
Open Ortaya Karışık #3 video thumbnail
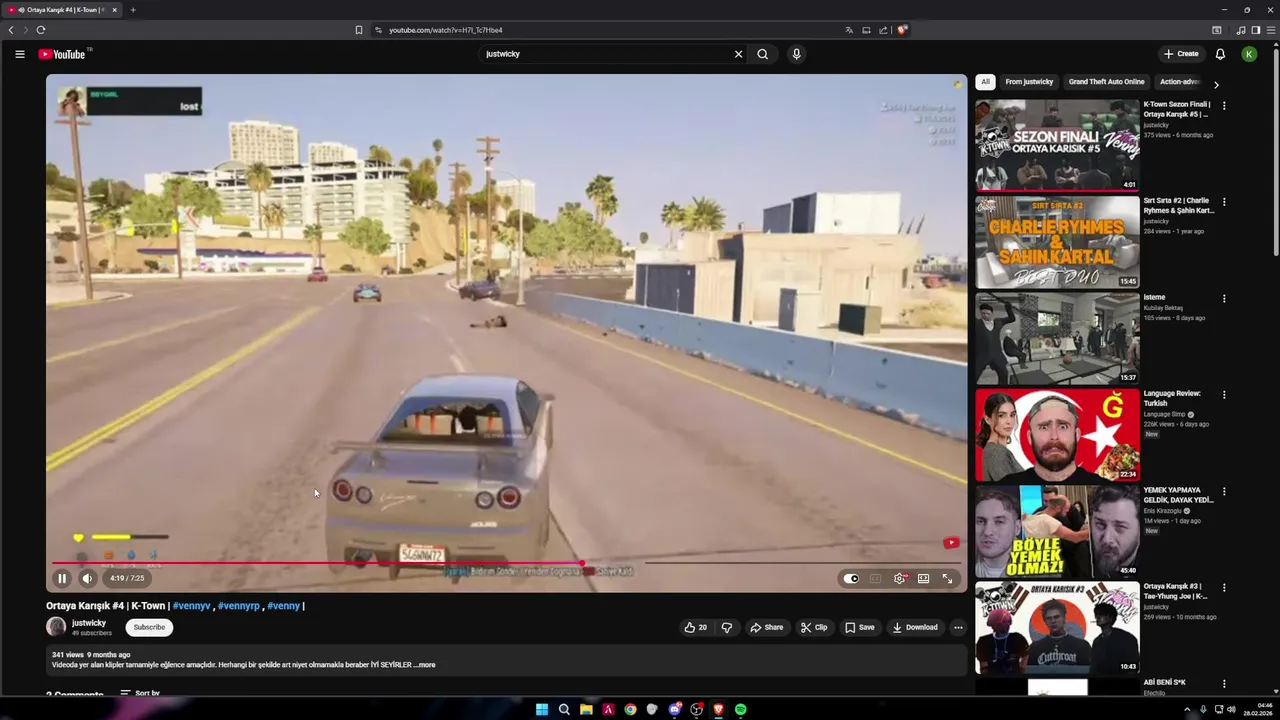1057,628
